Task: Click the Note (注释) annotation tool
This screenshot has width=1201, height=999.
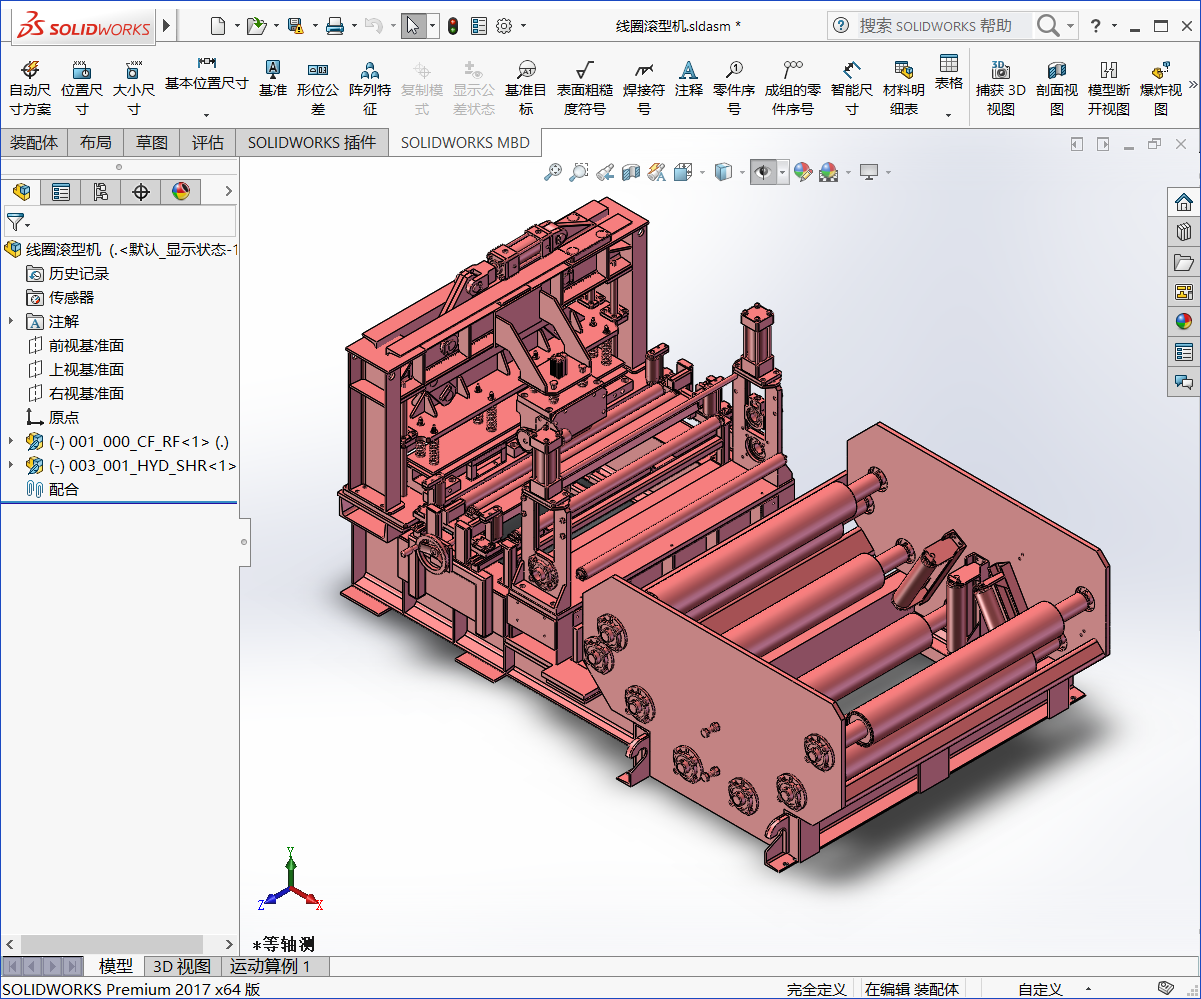Action: coord(689,78)
